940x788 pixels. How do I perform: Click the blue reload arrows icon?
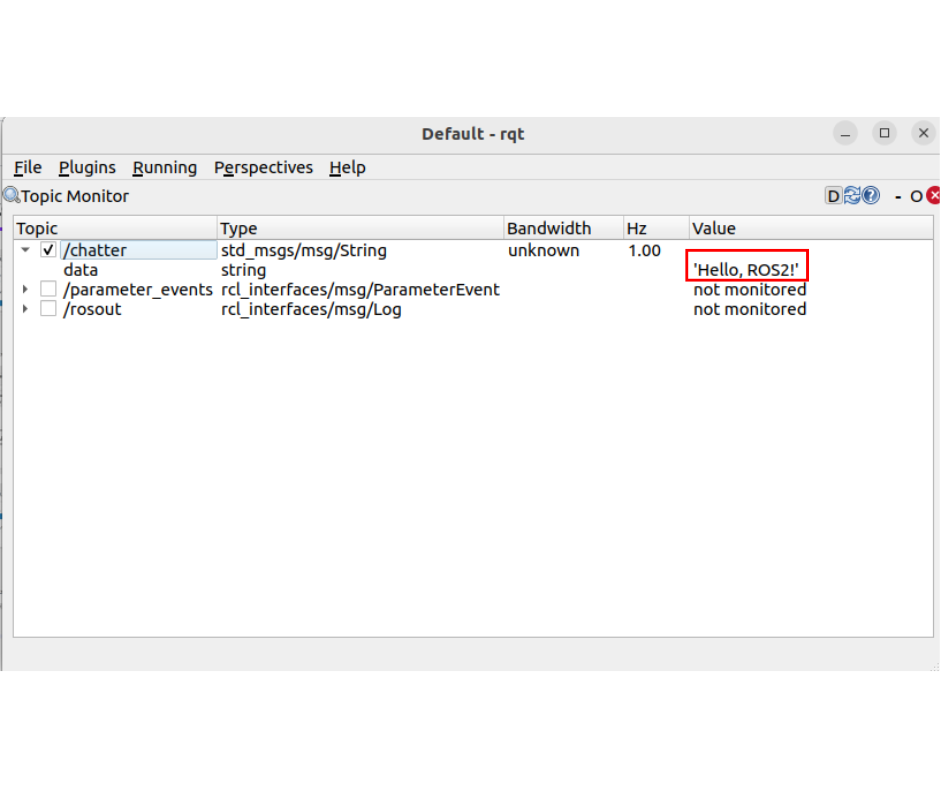pyautogui.click(x=852, y=196)
